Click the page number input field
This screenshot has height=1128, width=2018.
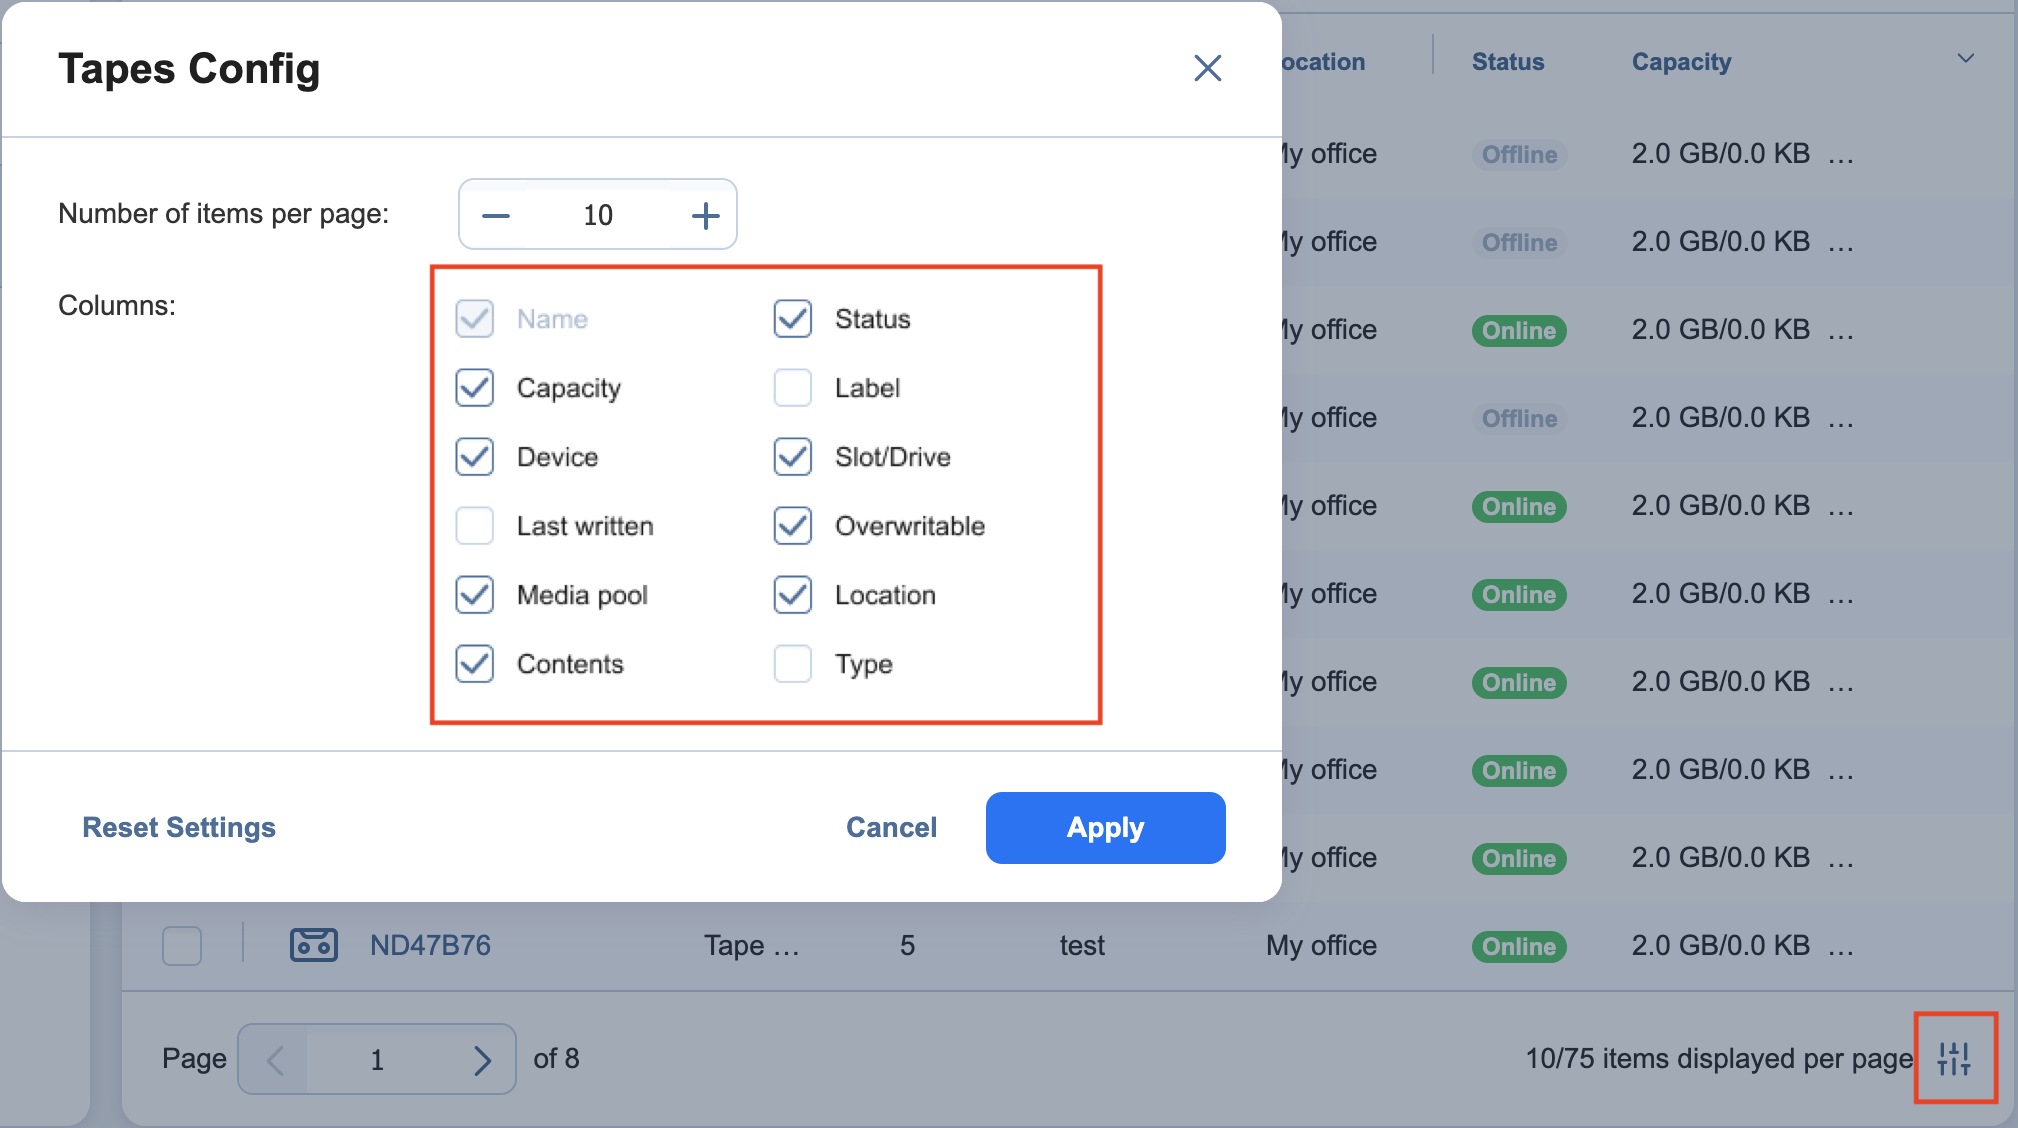coord(378,1059)
